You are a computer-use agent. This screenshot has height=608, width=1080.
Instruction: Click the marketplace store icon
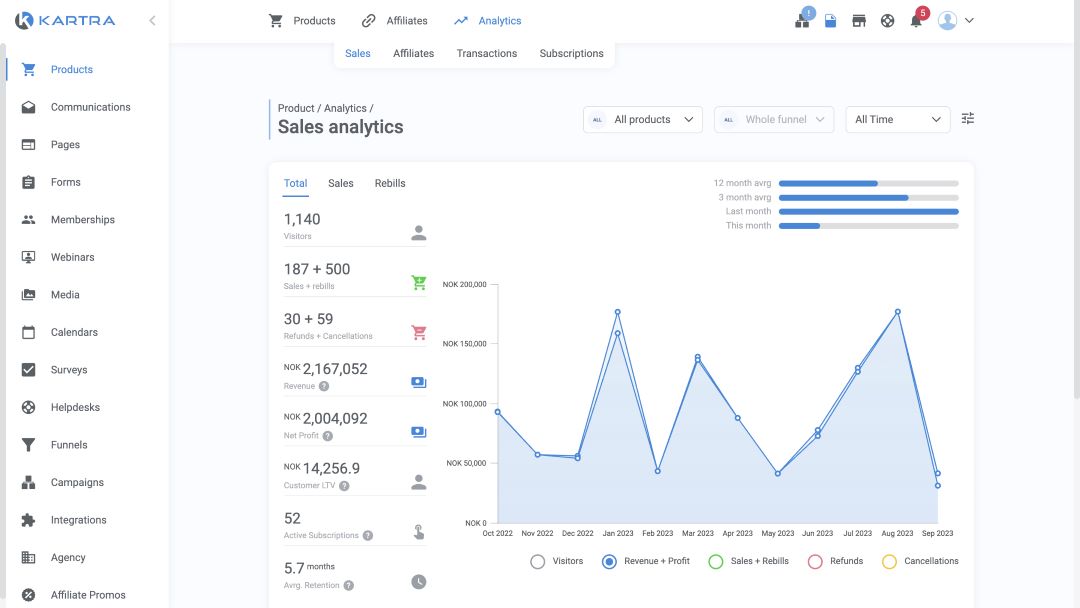859,21
